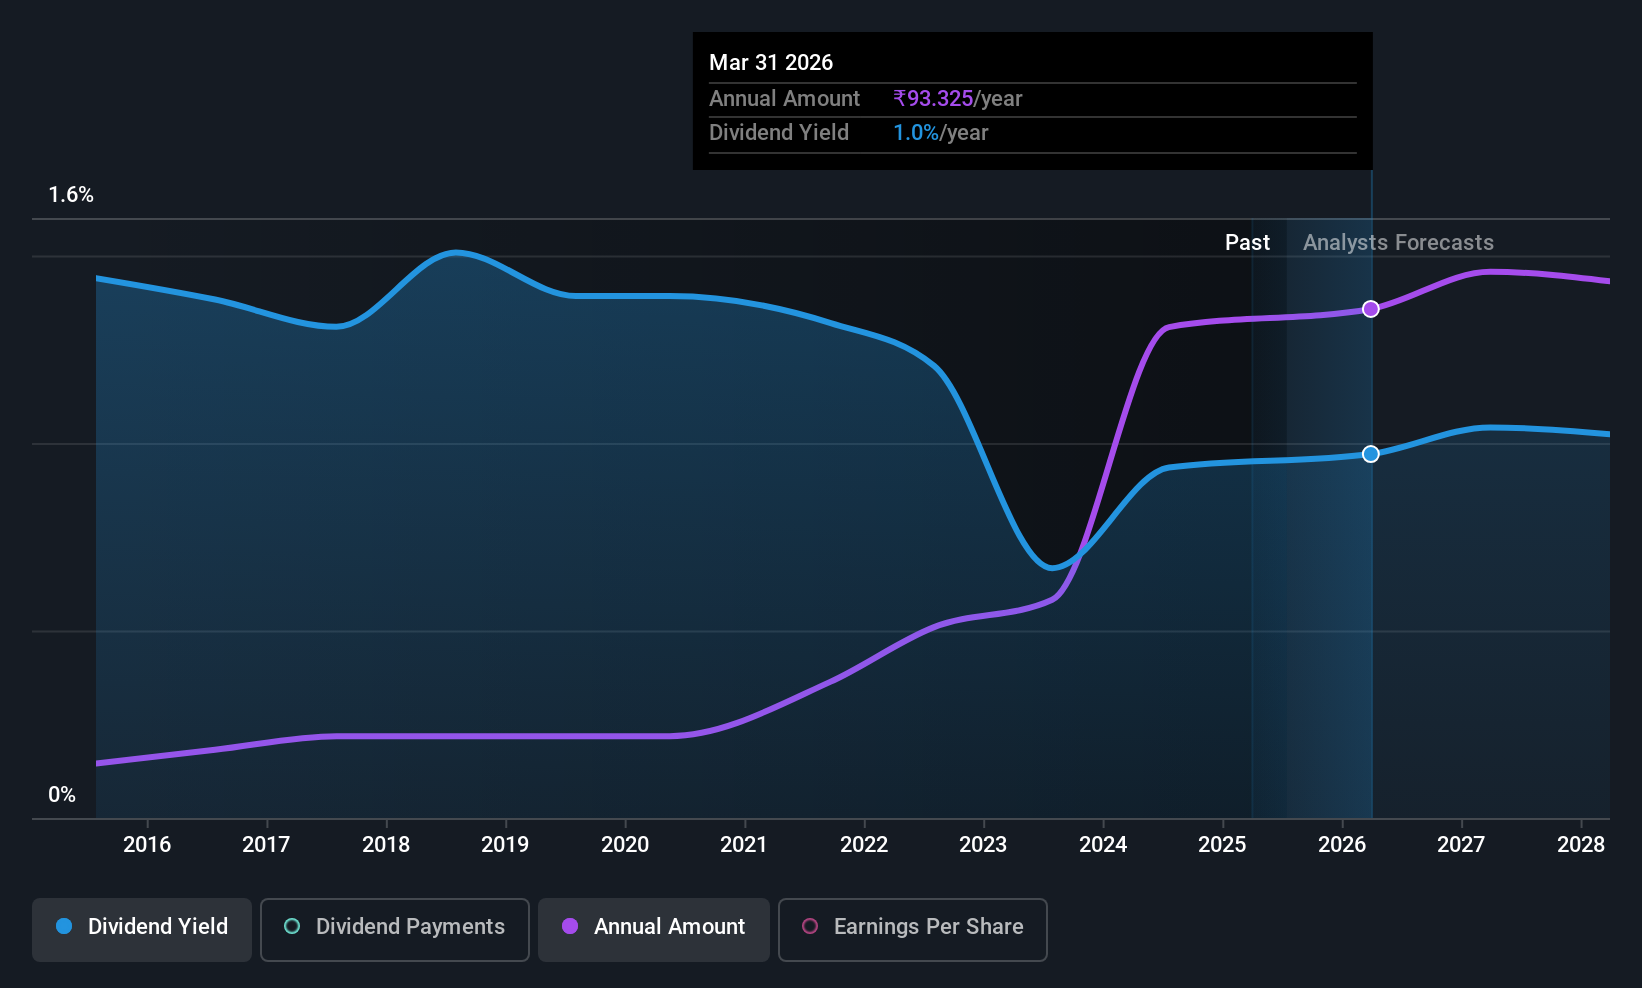Click the 1.0%/year yield value
The height and width of the screenshot is (988, 1642).
tap(940, 133)
